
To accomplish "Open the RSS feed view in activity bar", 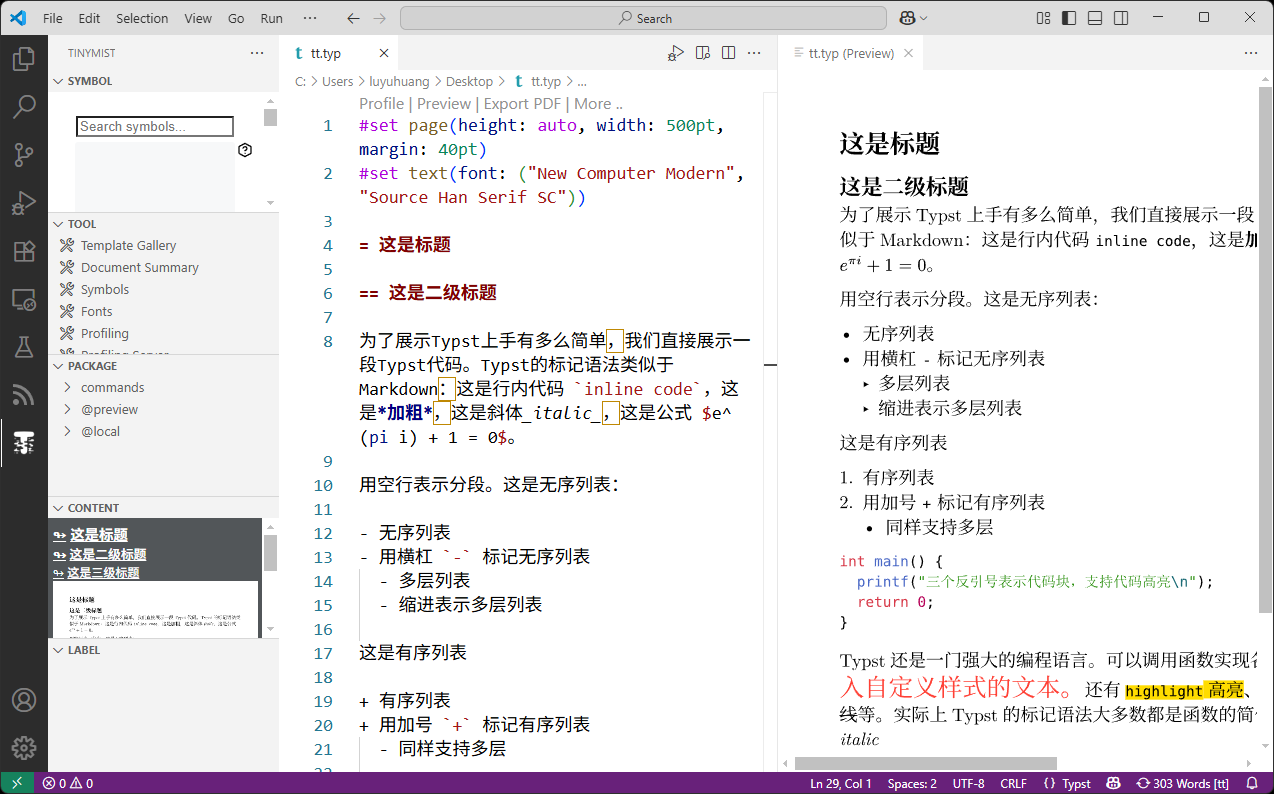I will click(x=24, y=395).
